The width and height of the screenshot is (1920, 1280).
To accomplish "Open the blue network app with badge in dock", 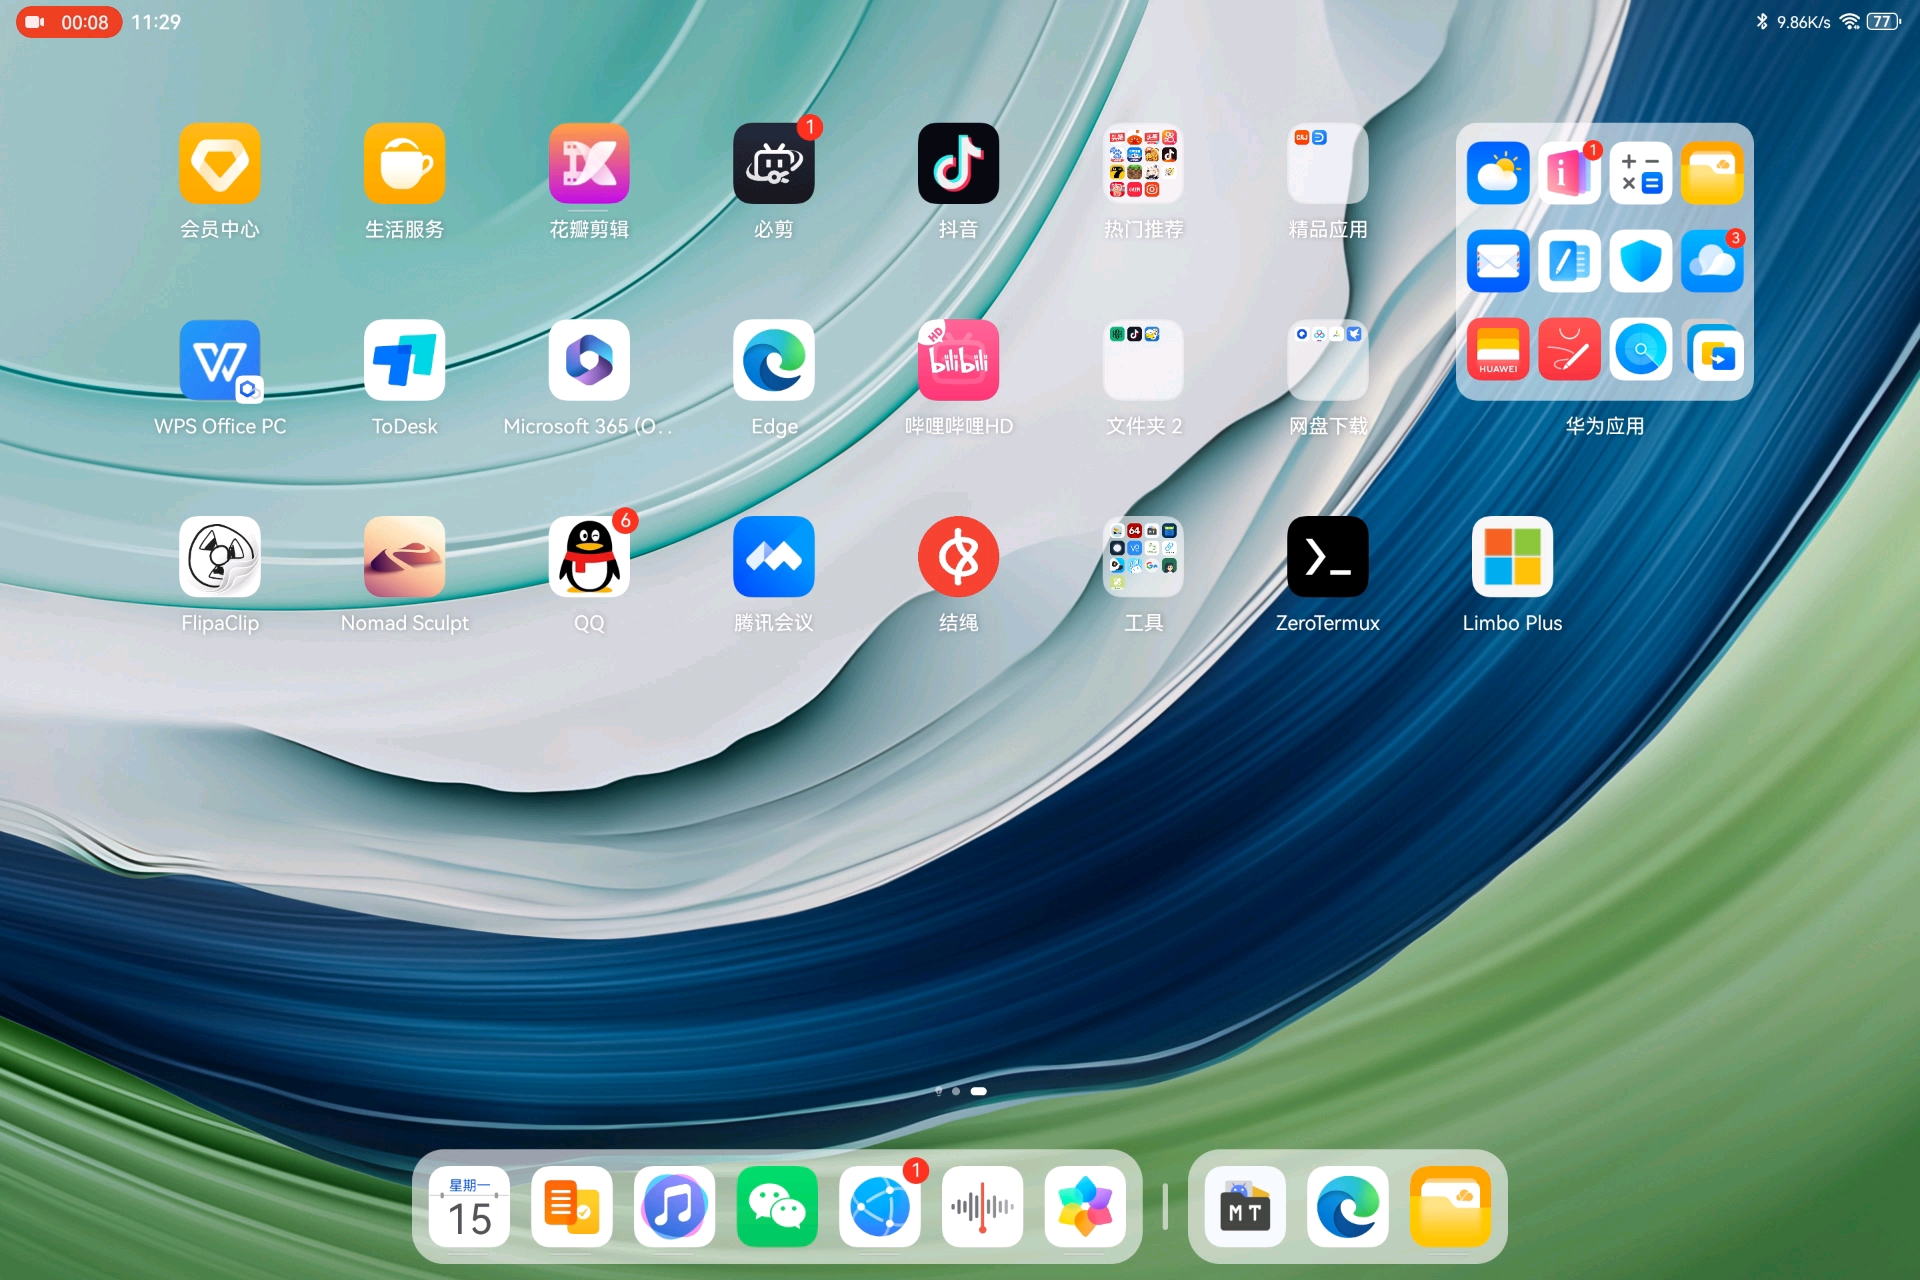I will pyautogui.click(x=880, y=1206).
